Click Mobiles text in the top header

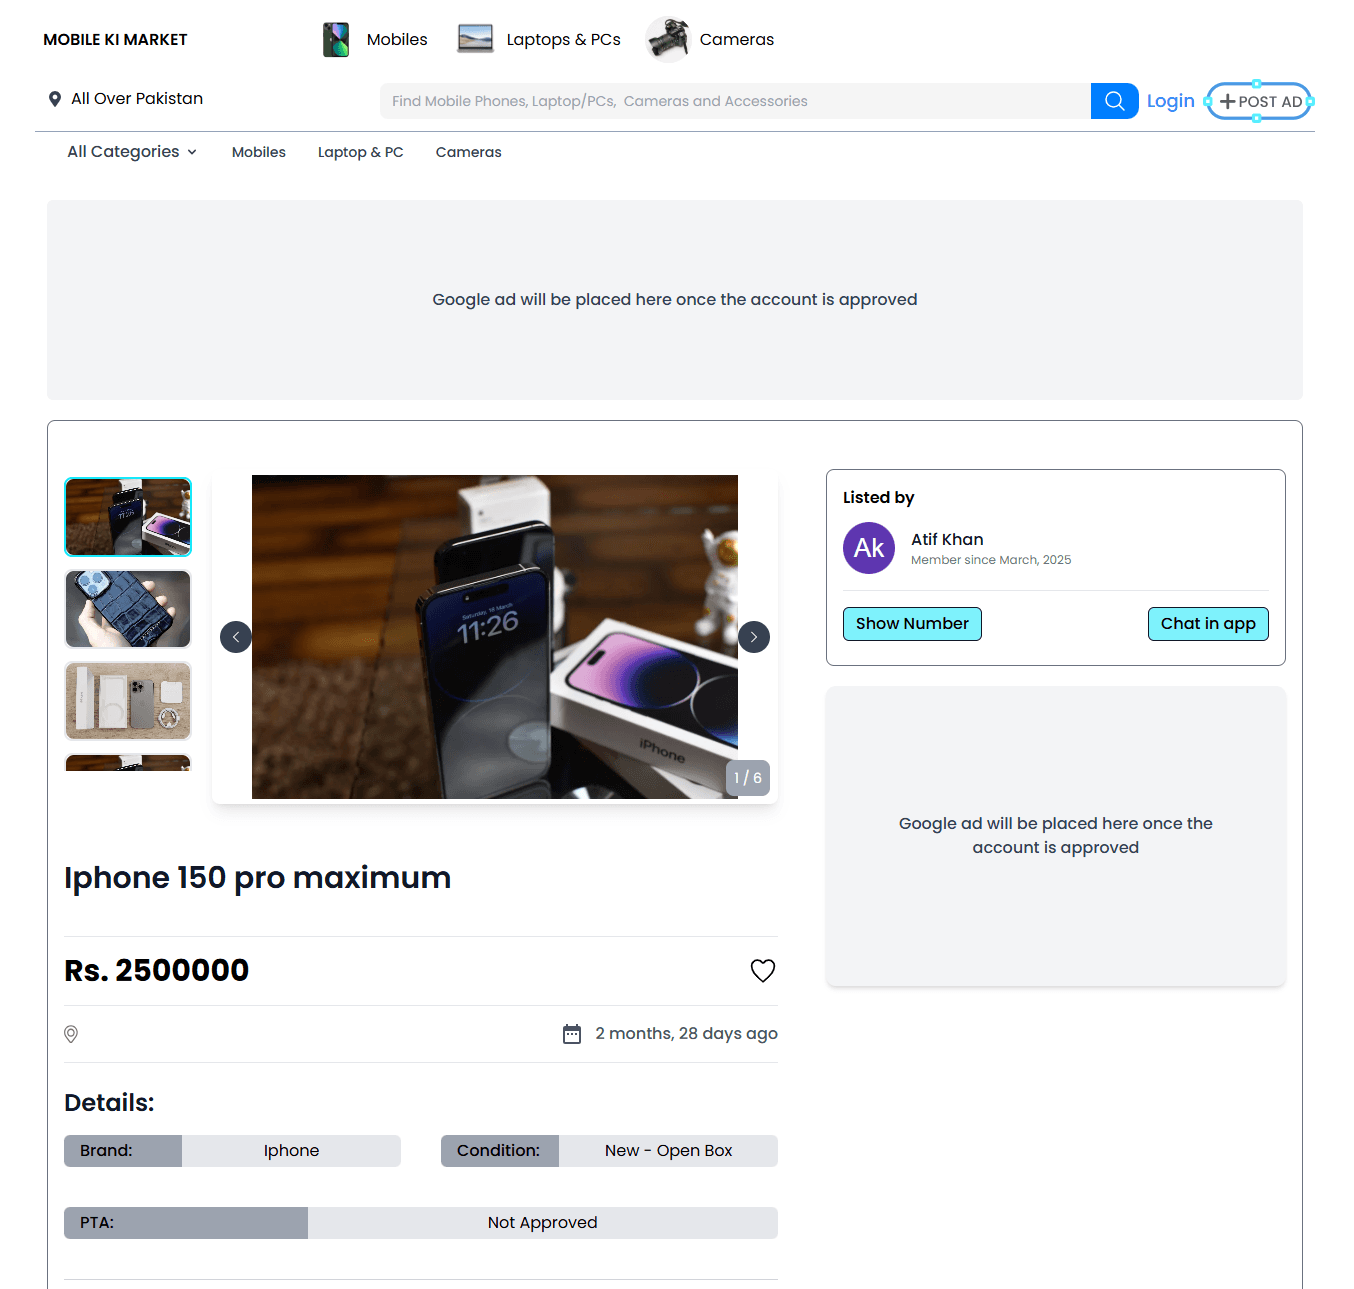397,40
